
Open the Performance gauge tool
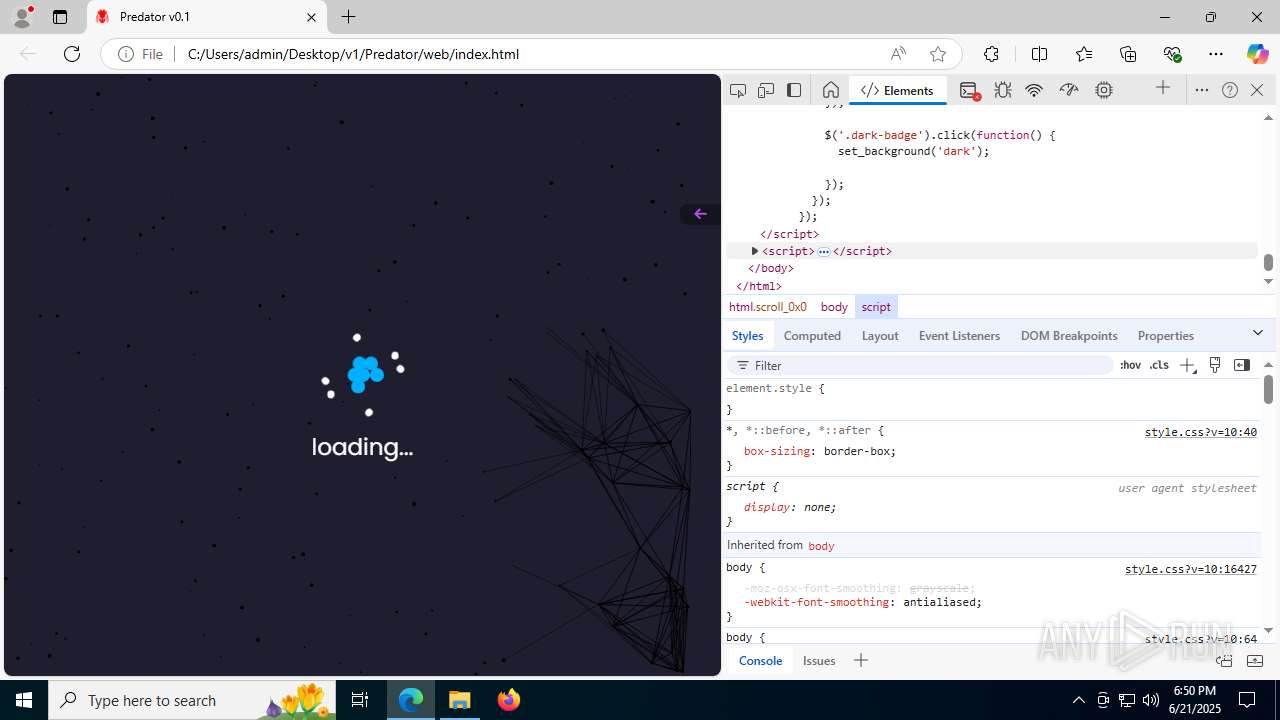click(x=1069, y=90)
